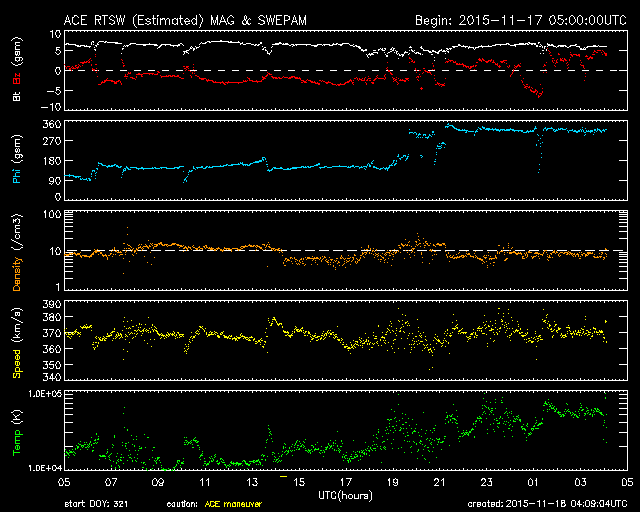Click the 'Begin: 2015-11-17 05:00:00UTC' timestamp
640x512 pixels.
pyautogui.click(x=521, y=20)
